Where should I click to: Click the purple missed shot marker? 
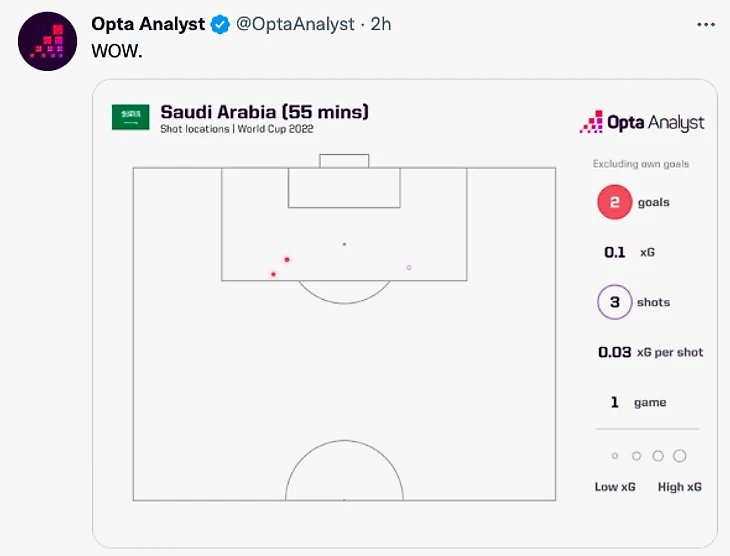[409, 268]
